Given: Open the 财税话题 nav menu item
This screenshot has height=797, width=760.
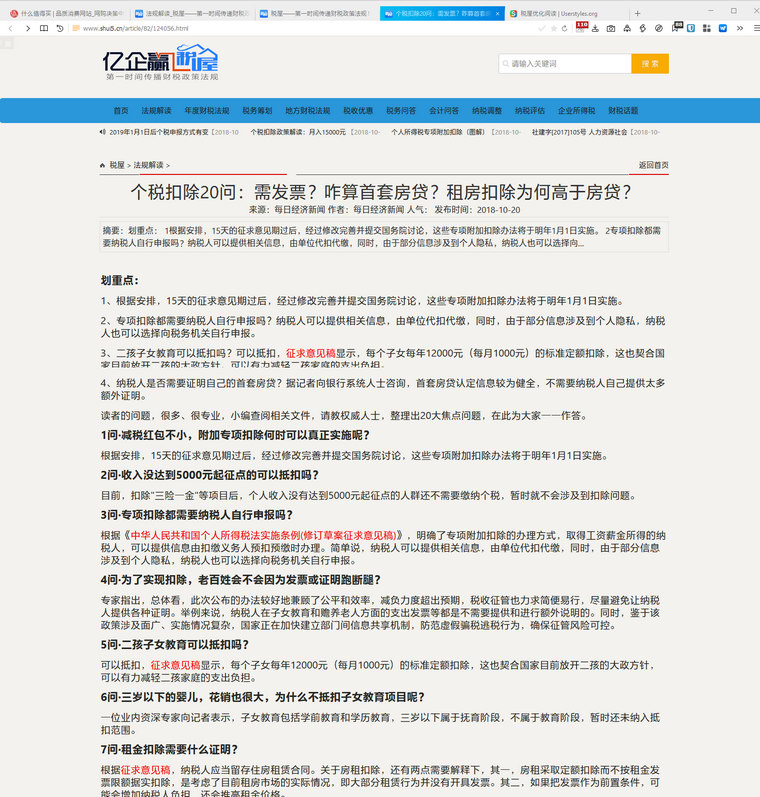Looking at the screenshot, I should point(623,110).
